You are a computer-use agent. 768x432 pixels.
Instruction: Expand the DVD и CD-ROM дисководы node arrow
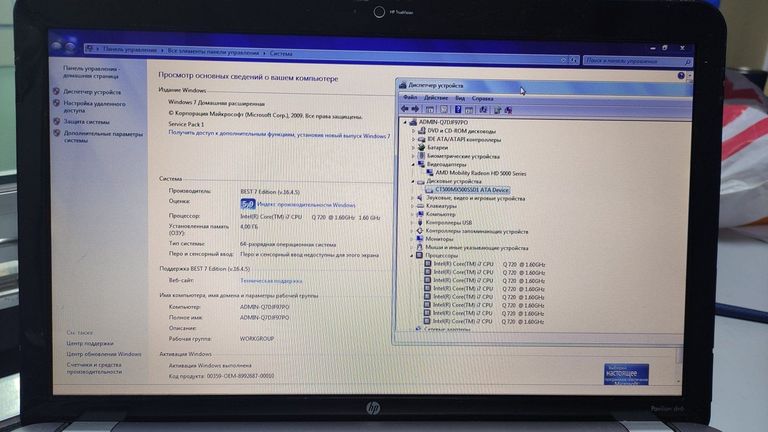point(413,131)
